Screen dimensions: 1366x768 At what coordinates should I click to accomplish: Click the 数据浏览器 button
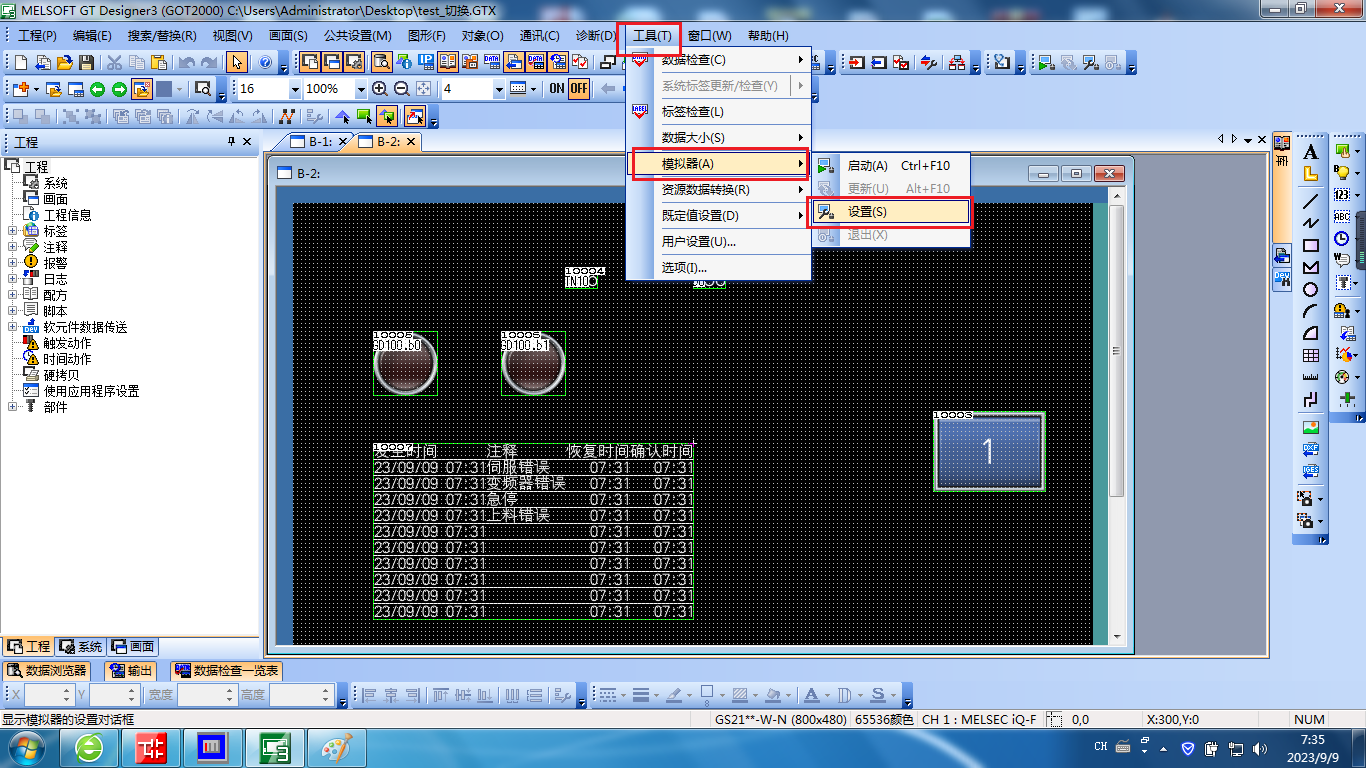pos(47,671)
